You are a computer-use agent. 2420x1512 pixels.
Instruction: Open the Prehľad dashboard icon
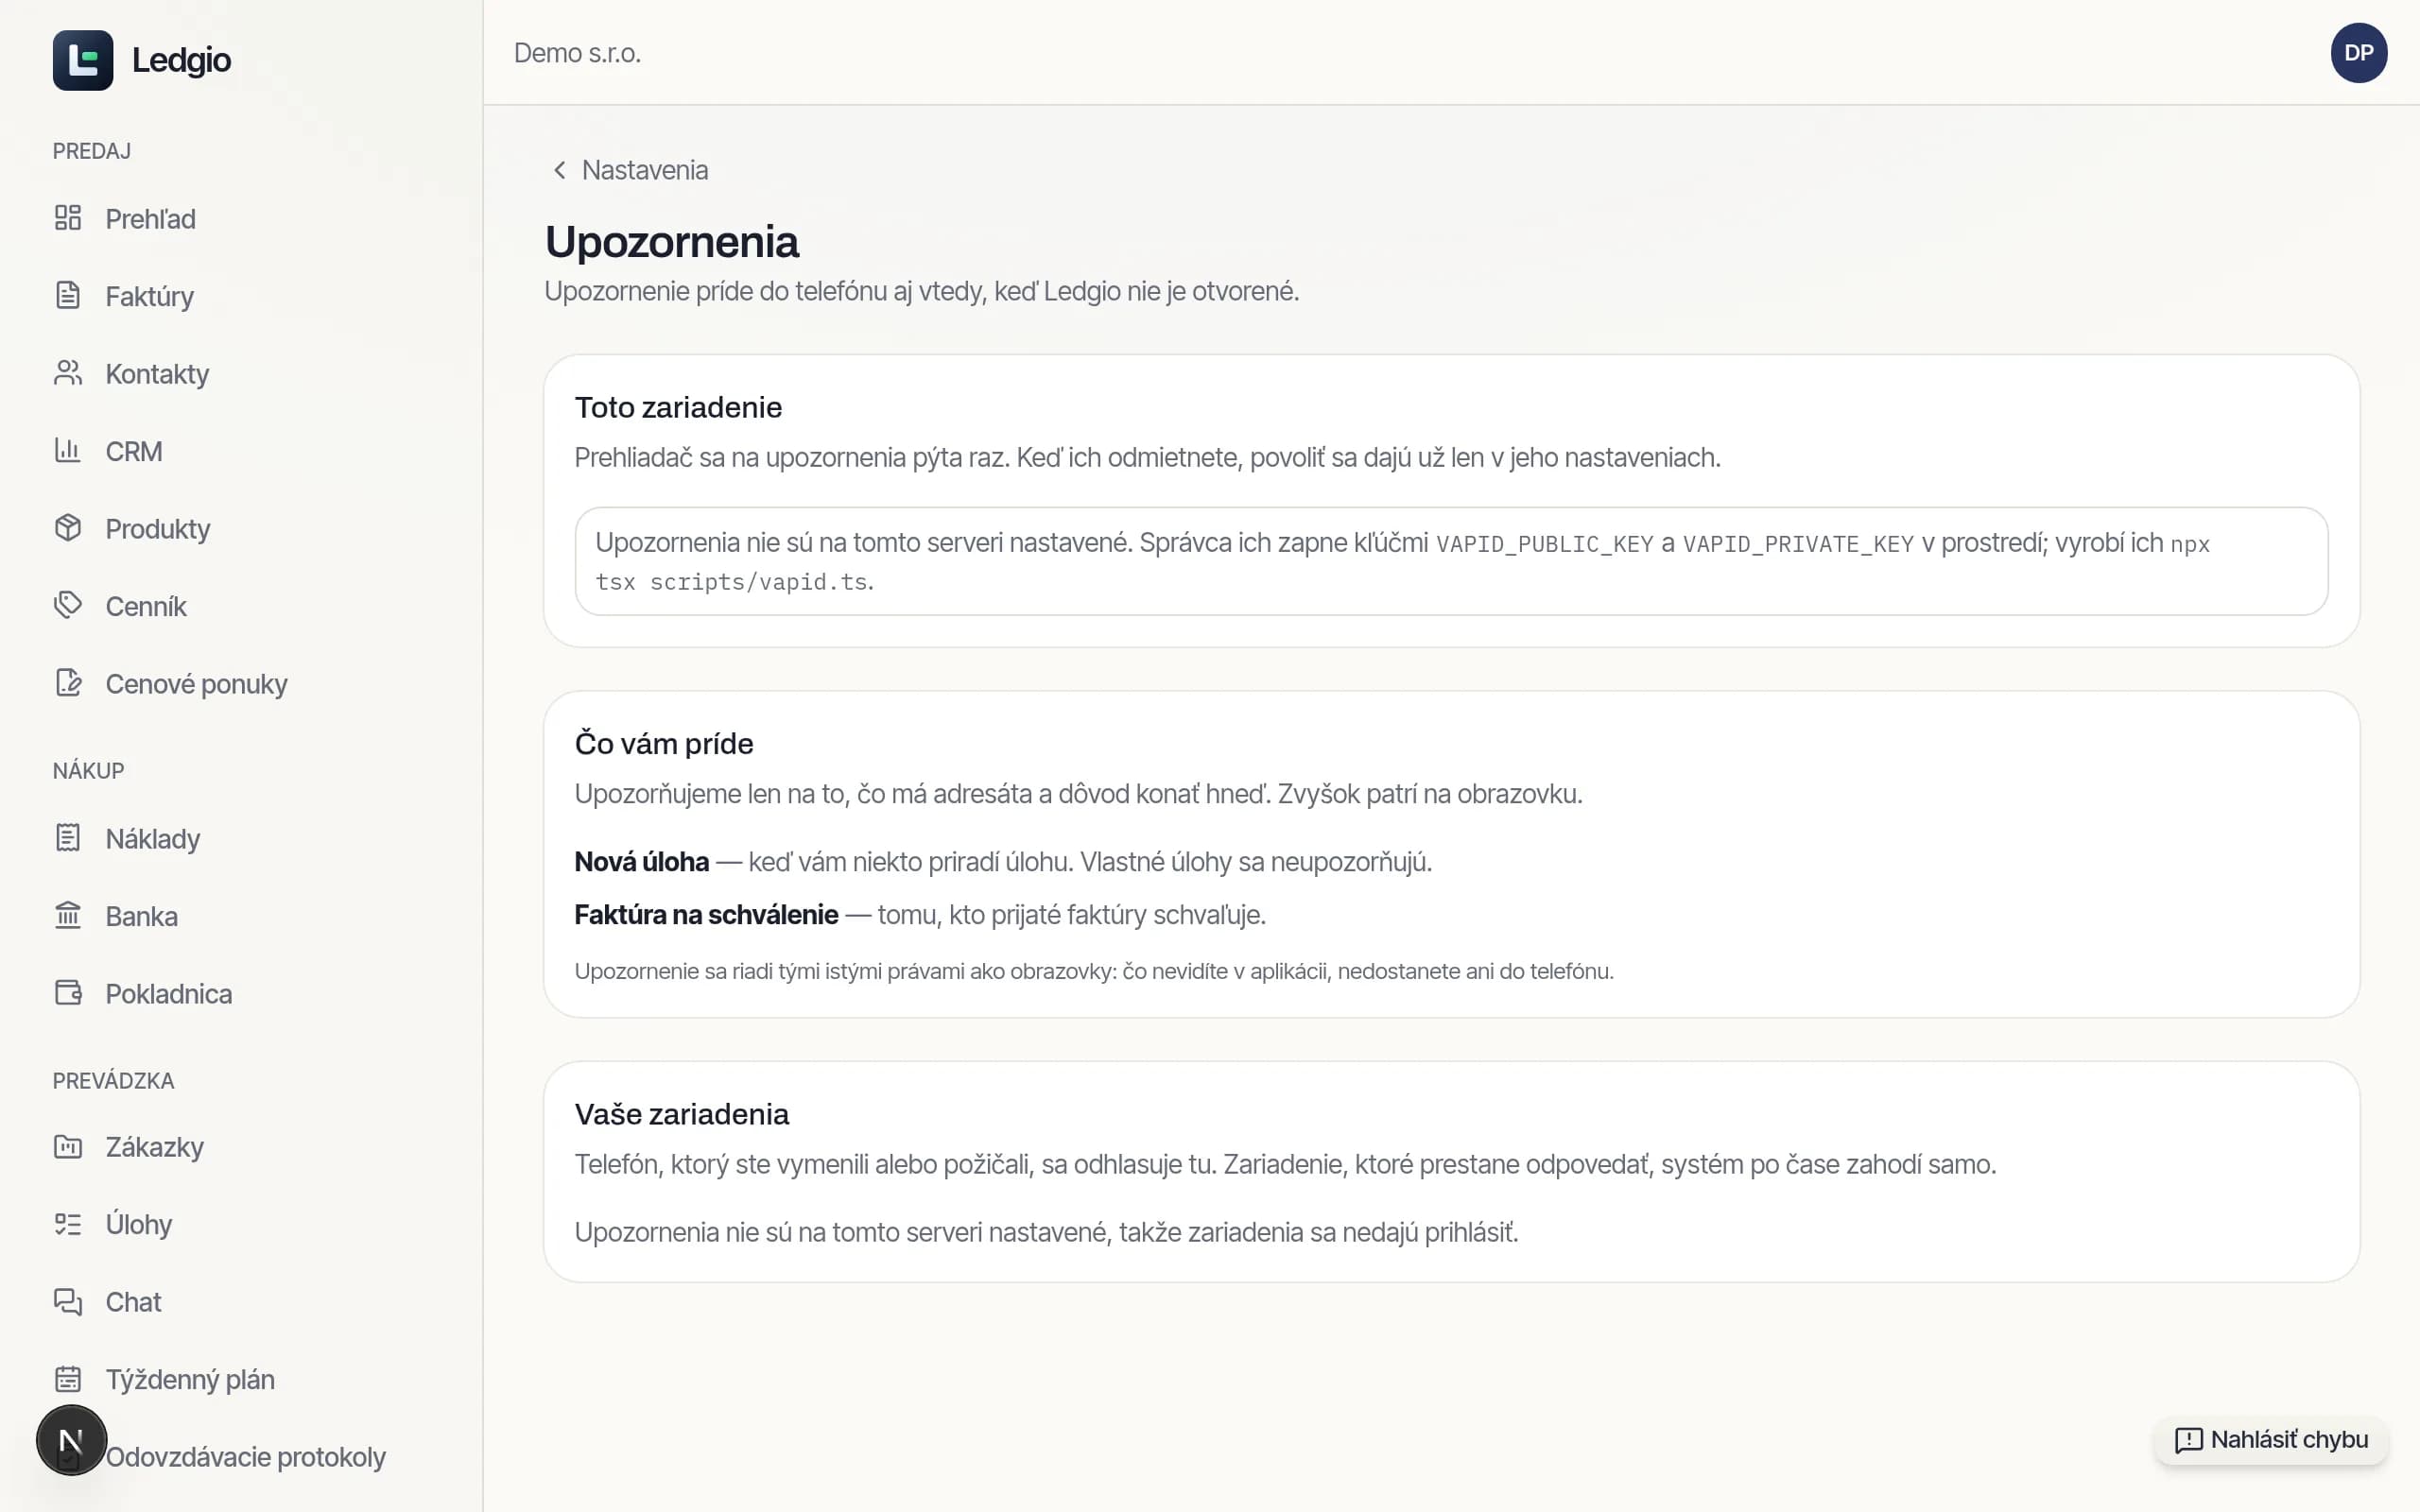click(x=68, y=218)
